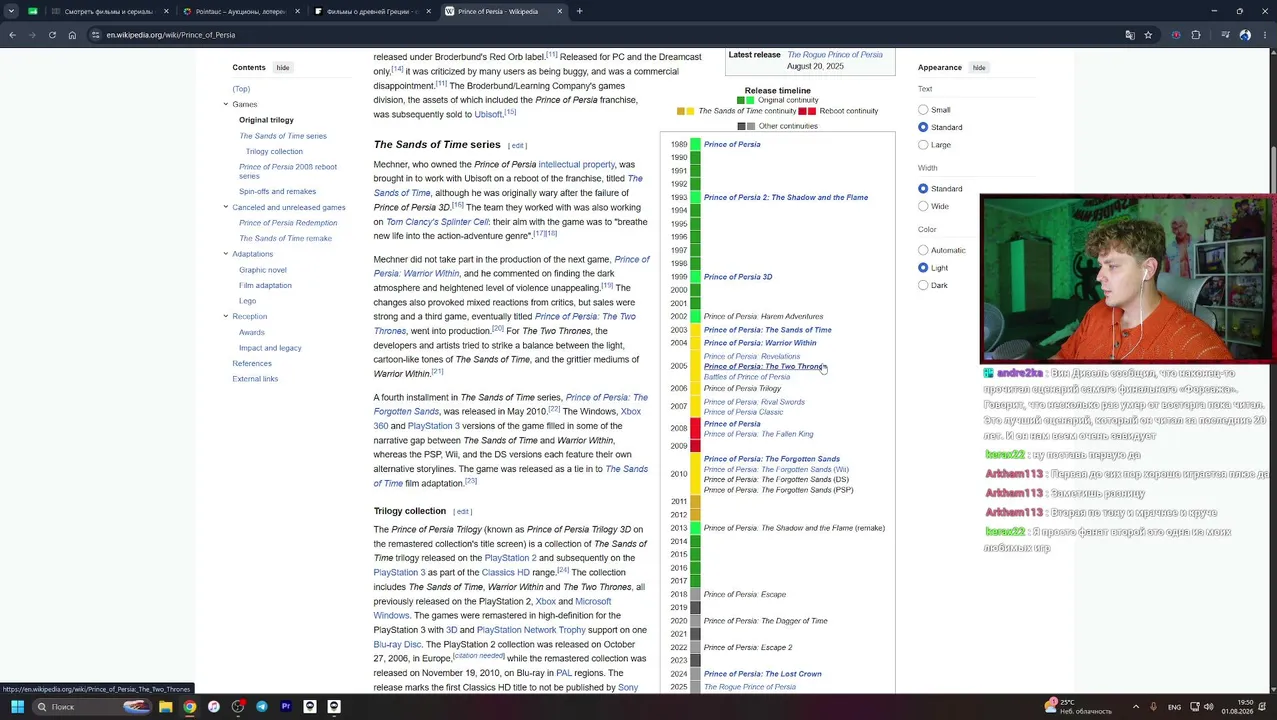Switch to the Pointauc auctions tab

coord(240,11)
